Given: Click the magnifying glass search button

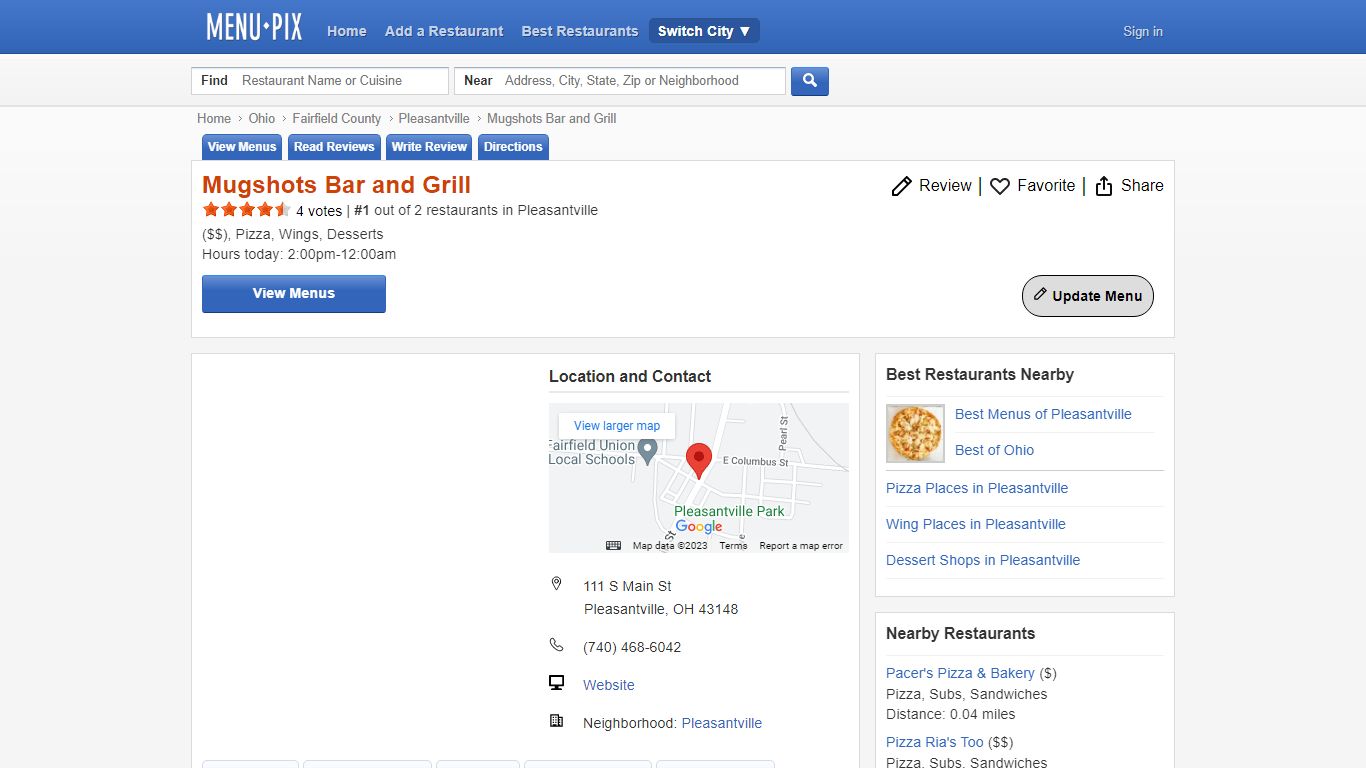Looking at the screenshot, I should click(x=810, y=81).
